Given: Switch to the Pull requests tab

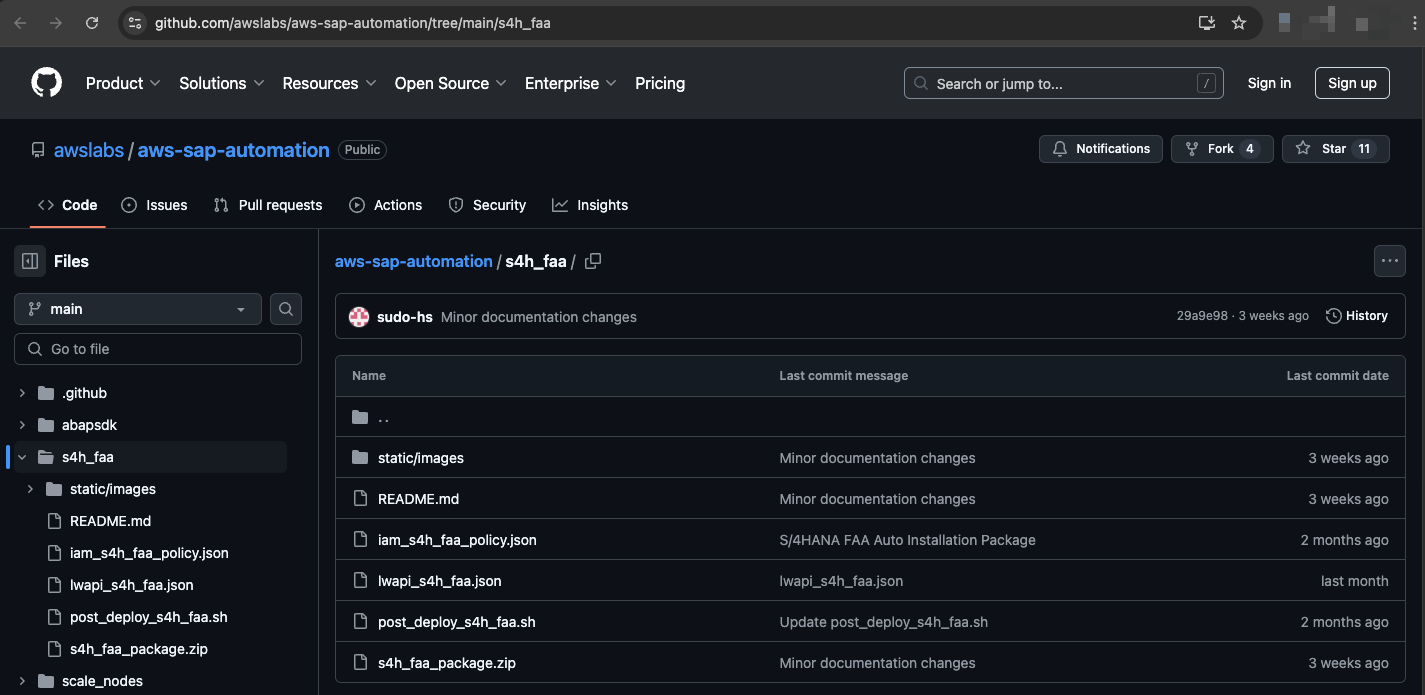Looking at the screenshot, I should click(x=268, y=205).
